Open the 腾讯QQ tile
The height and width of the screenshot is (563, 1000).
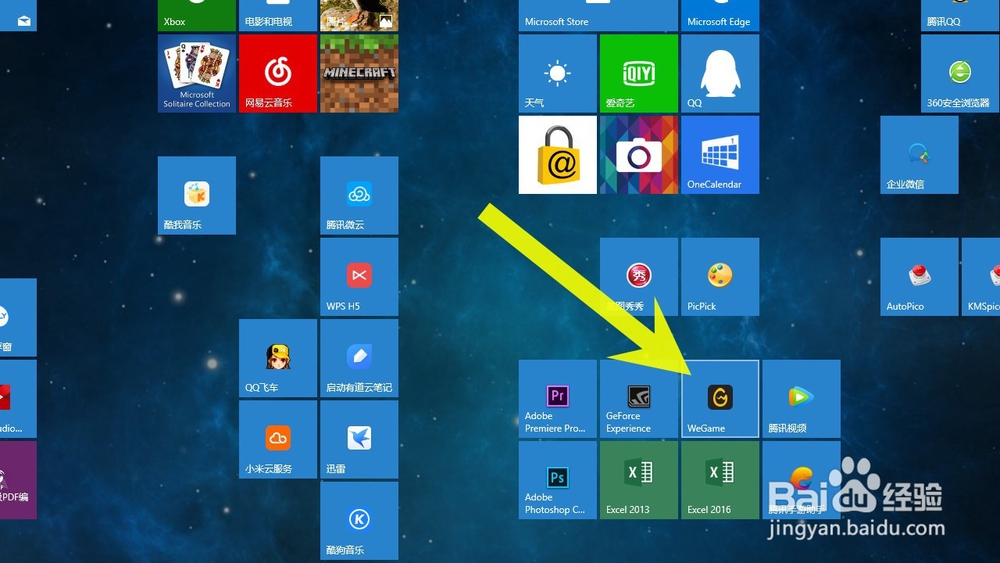coord(960,15)
